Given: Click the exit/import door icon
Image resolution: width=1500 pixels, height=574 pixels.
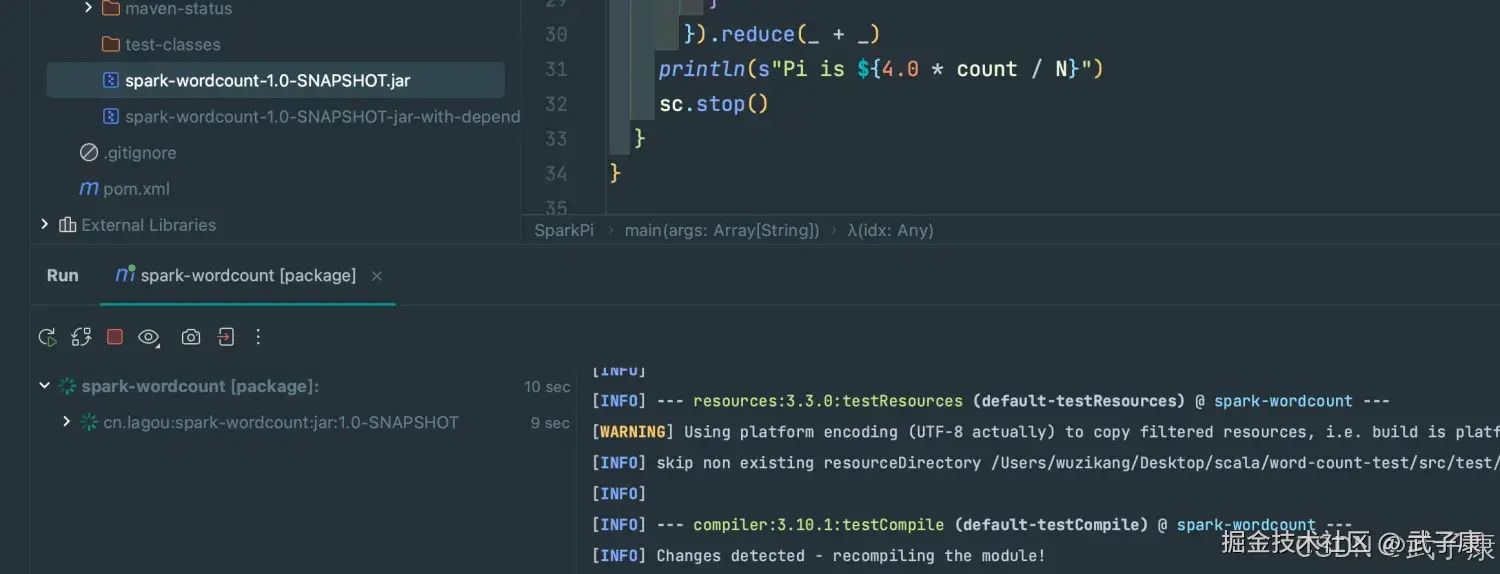Looking at the screenshot, I should (226, 337).
